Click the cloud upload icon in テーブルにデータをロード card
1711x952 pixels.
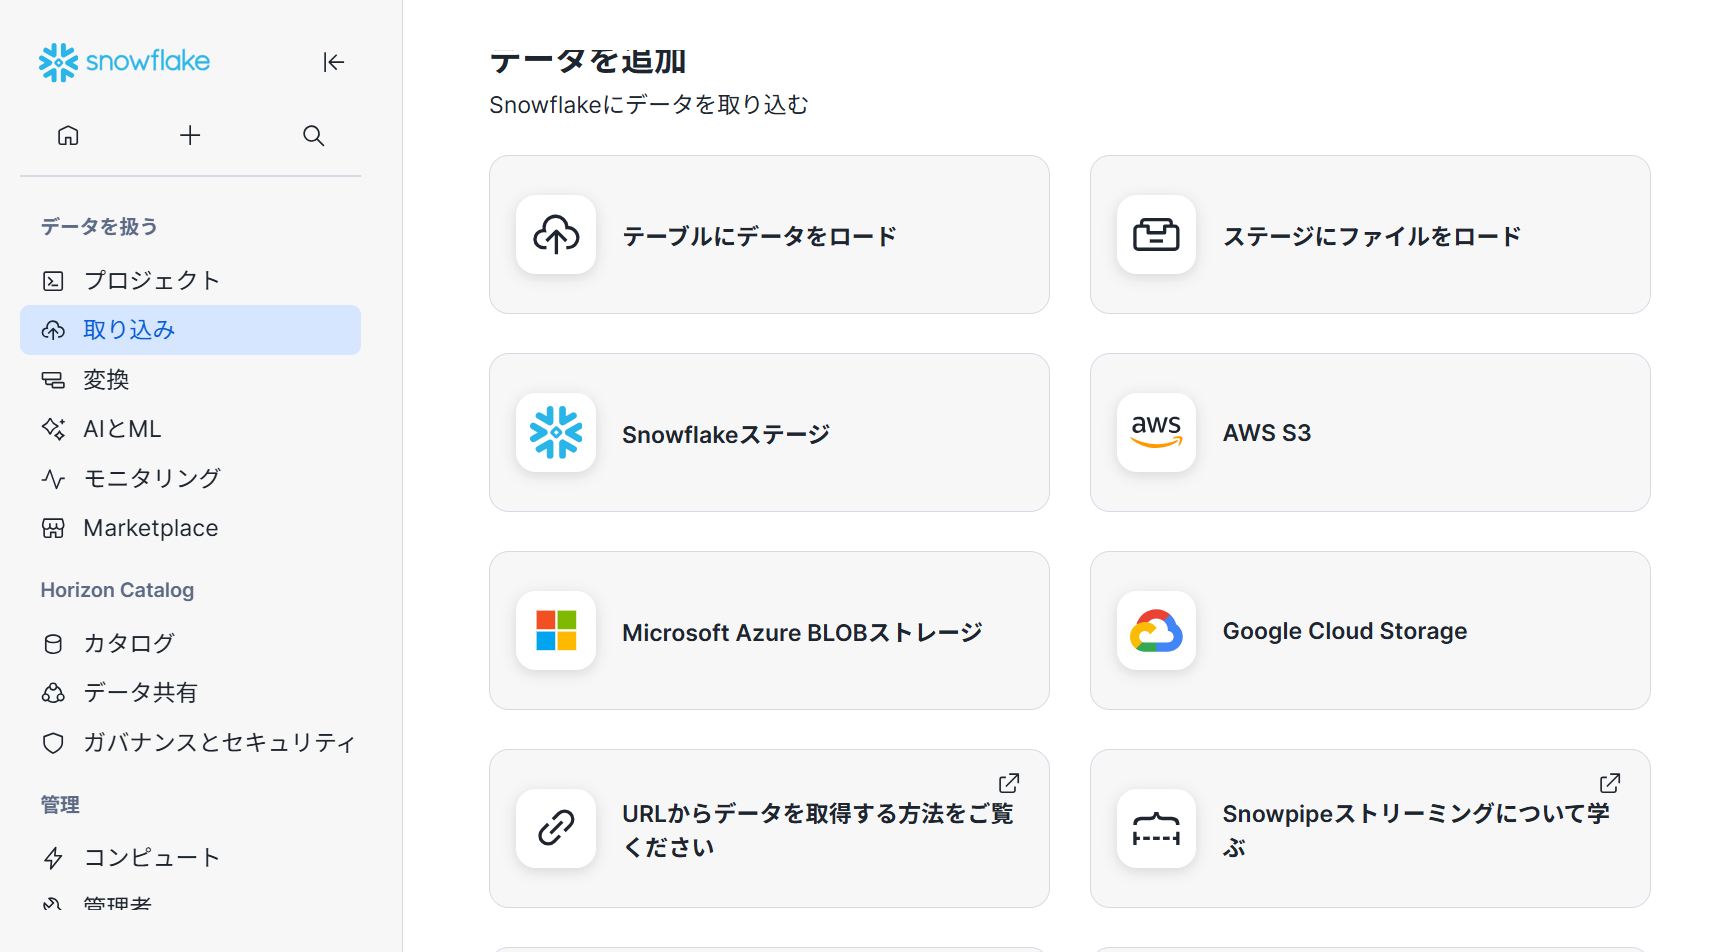(x=556, y=235)
